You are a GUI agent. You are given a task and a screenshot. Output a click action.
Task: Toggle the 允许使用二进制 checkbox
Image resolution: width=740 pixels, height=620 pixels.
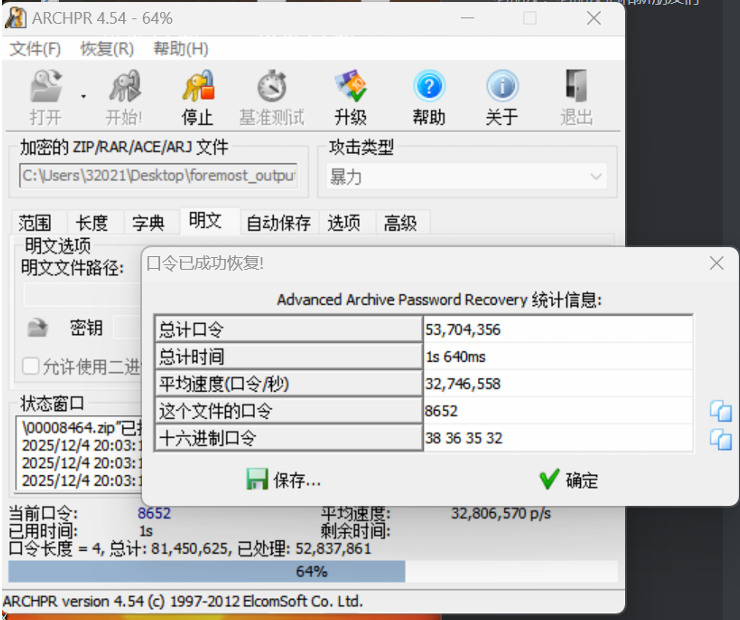tap(31, 366)
